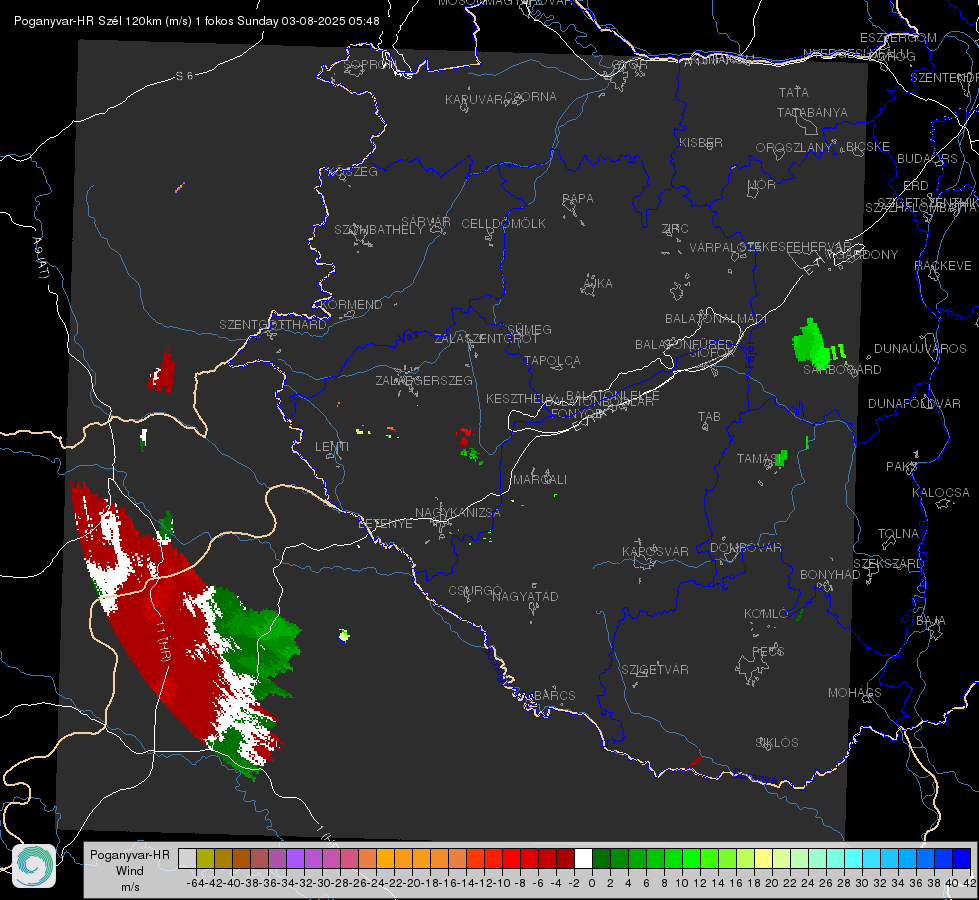The image size is (979, 900).
Task: Click the 'KÖRMEND' city label
Action: (350, 305)
